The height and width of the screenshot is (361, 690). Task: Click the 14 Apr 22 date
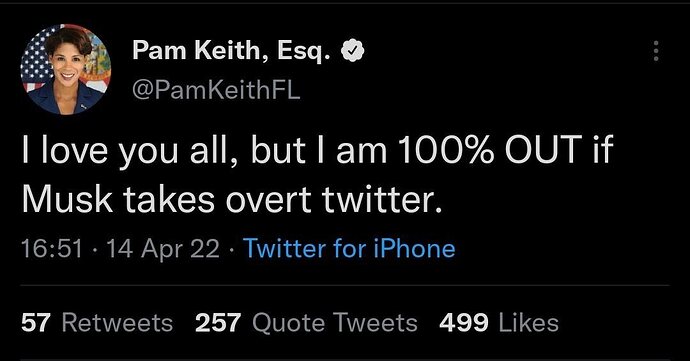point(163,249)
